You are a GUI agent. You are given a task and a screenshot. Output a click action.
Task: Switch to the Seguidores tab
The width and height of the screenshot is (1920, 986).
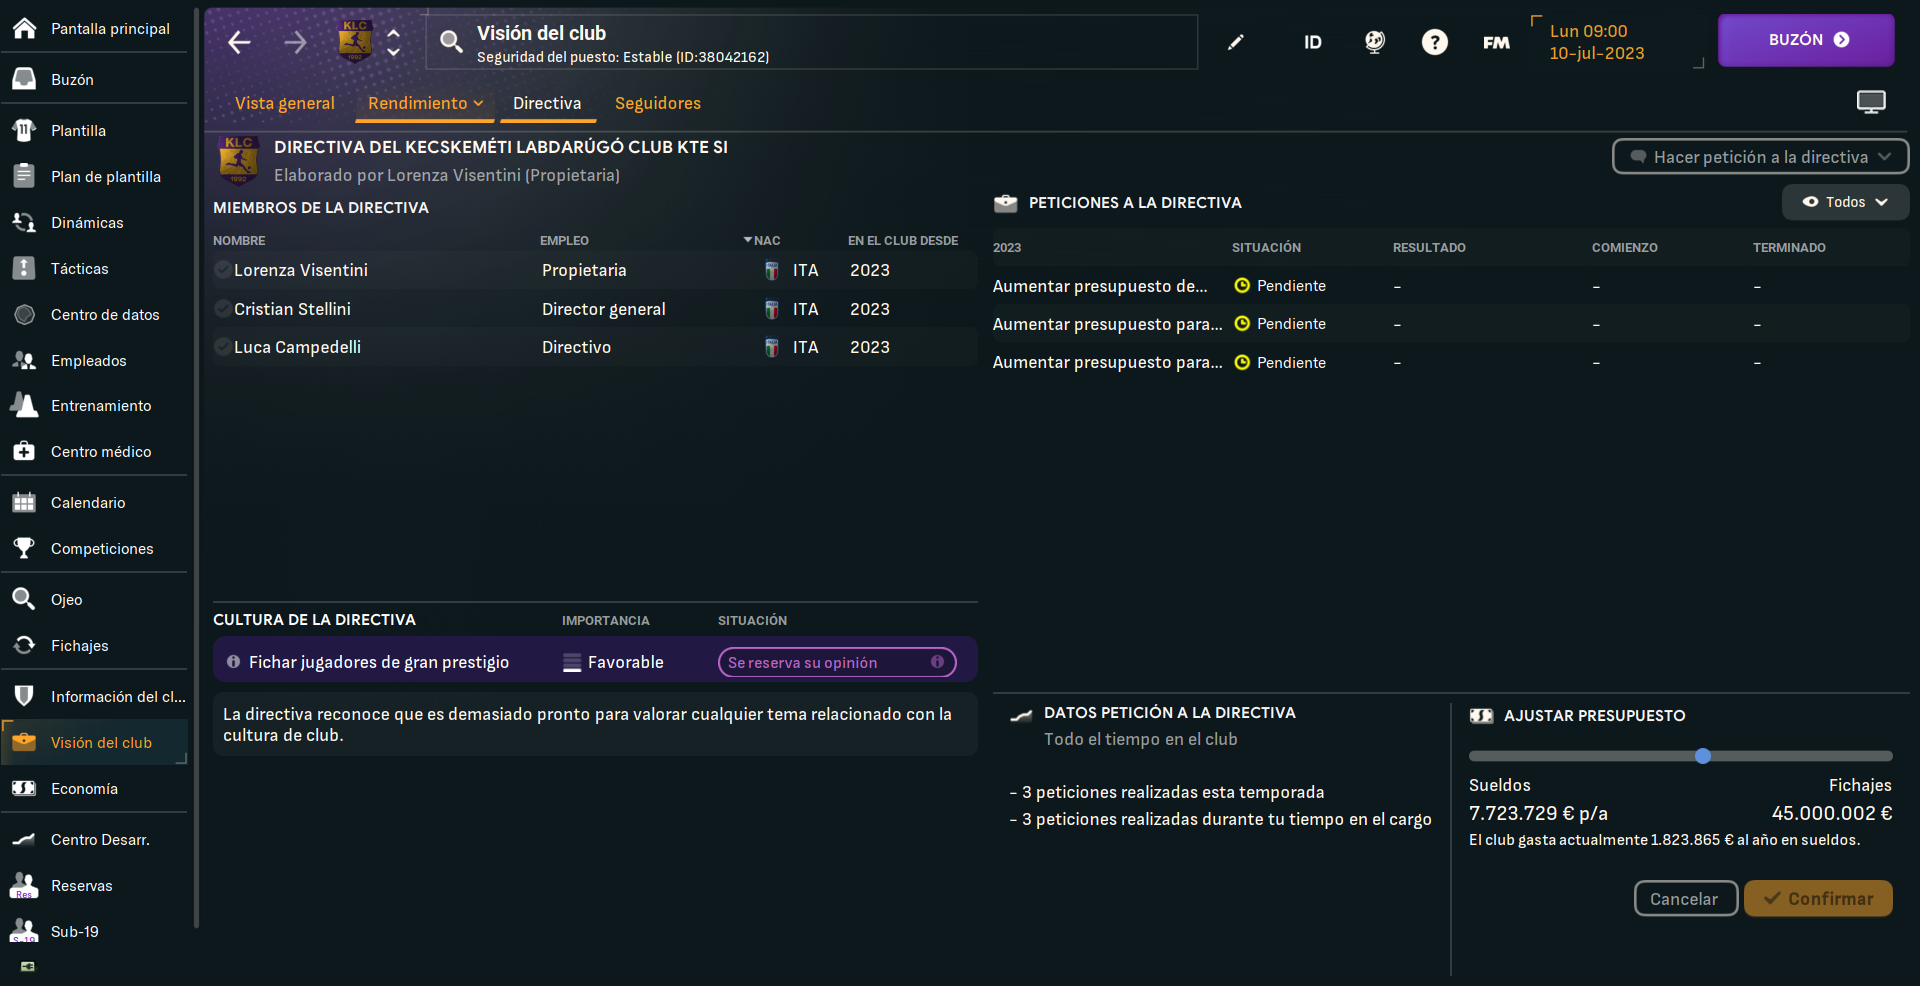click(657, 103)
